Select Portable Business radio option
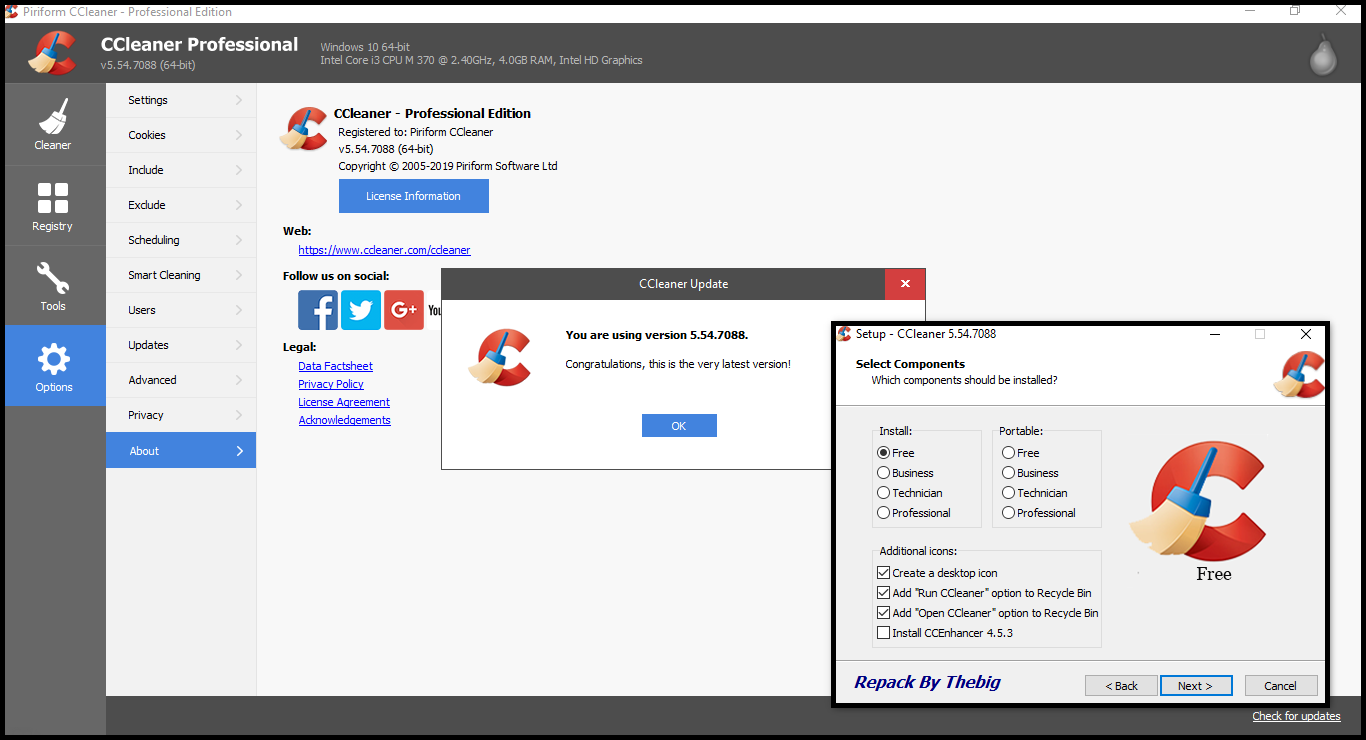 1008,473
